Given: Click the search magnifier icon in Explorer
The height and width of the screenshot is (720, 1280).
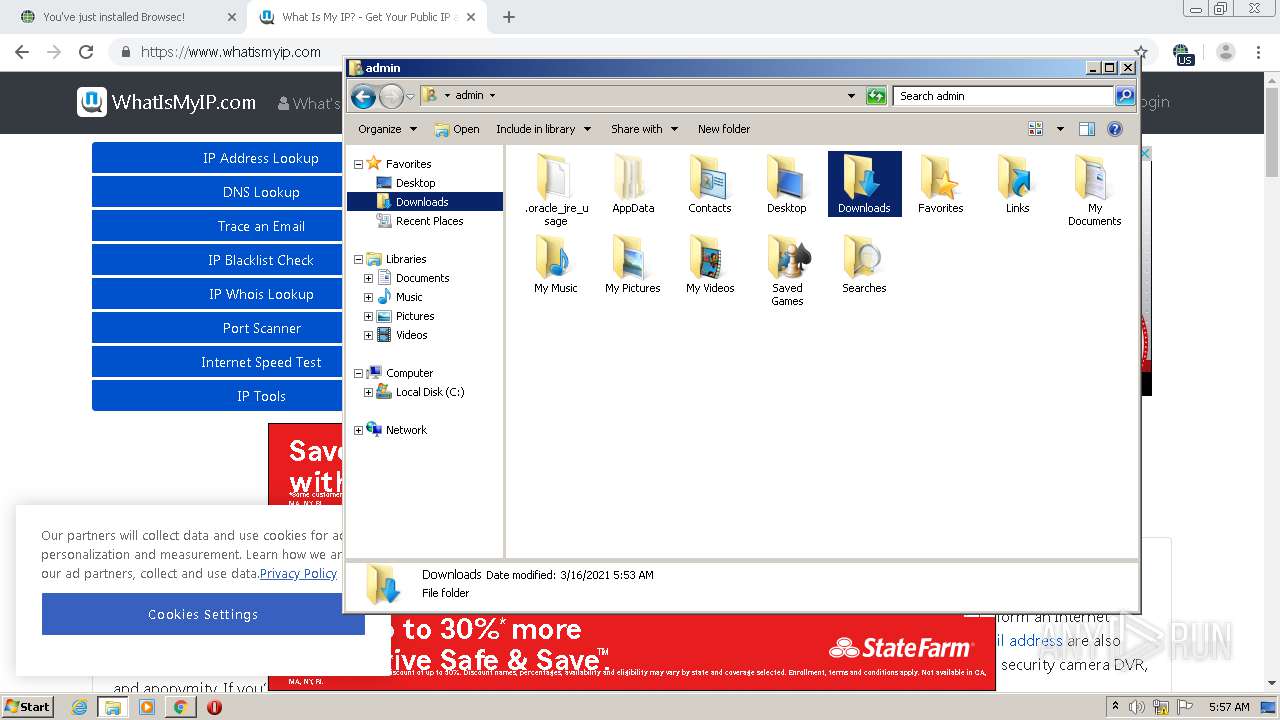Looking at the screenshot, I should (1125, 96).
